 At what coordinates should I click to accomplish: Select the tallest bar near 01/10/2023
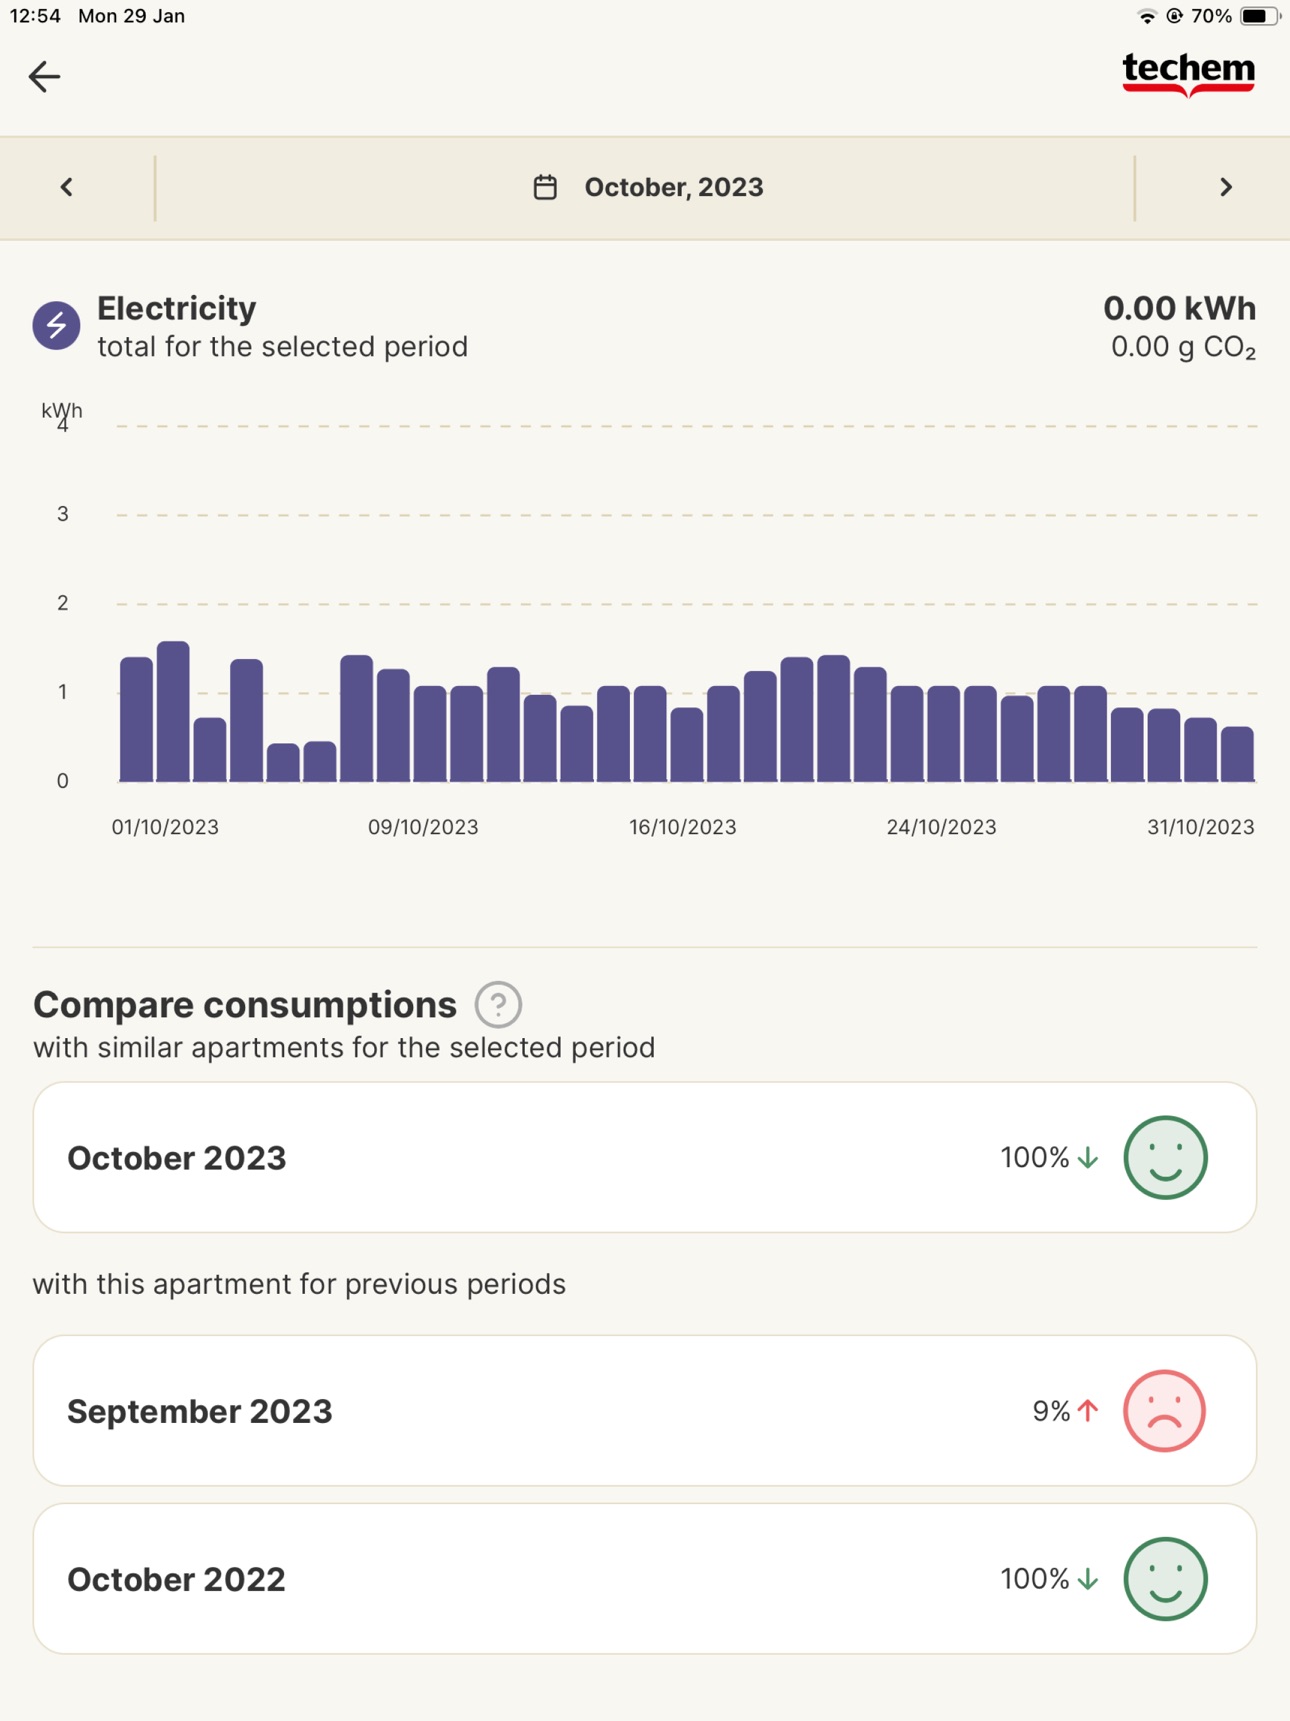pyautogui.click(x=173, y=711)
